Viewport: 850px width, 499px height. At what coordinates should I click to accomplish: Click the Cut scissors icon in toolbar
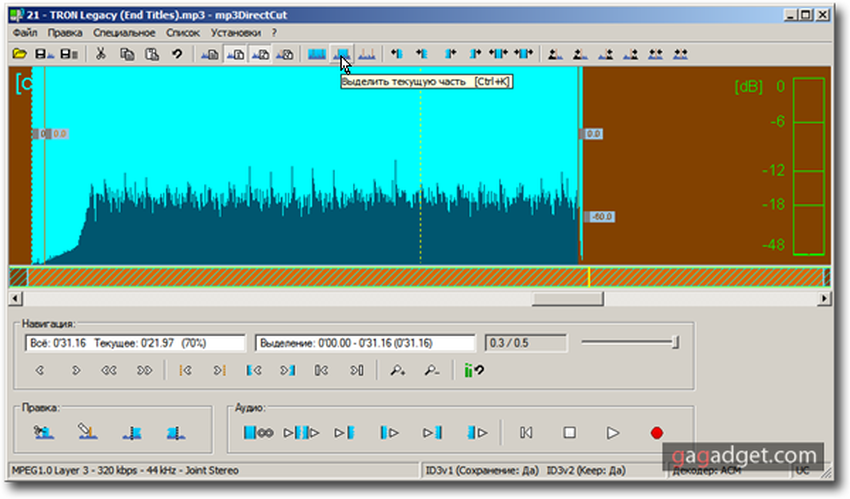[101, 53]
